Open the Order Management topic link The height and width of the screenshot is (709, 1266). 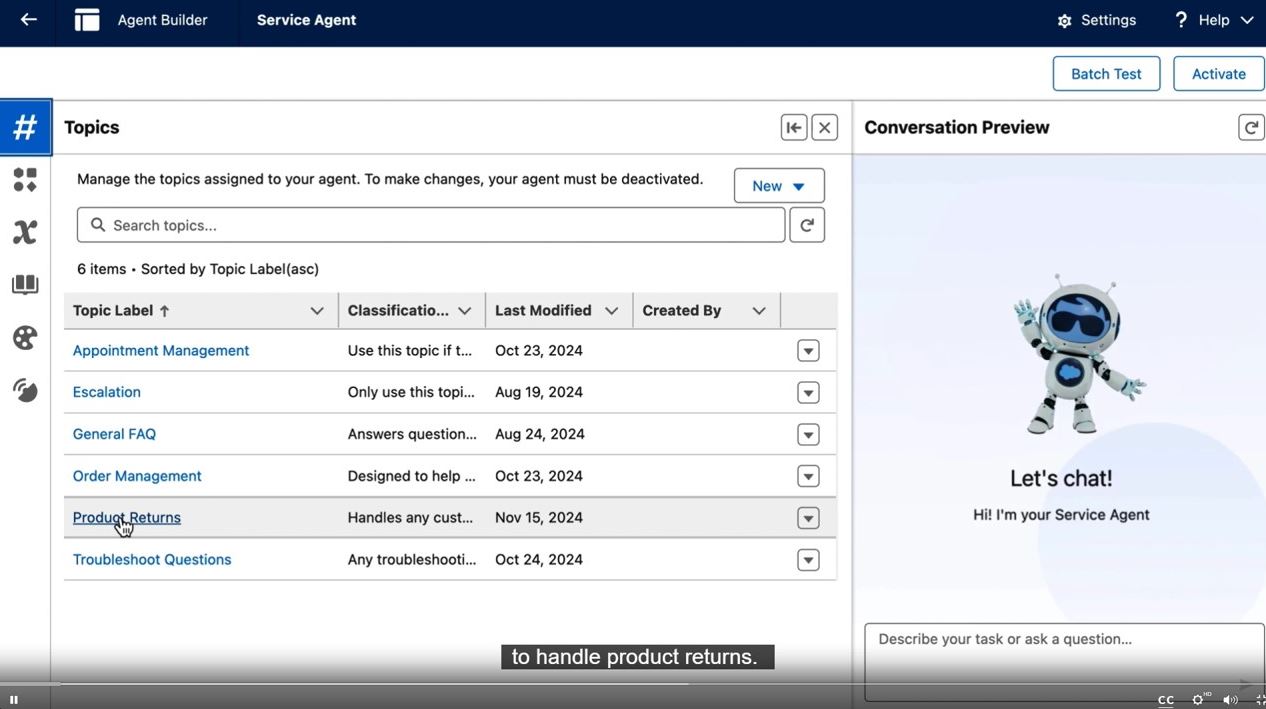(137, 476)
